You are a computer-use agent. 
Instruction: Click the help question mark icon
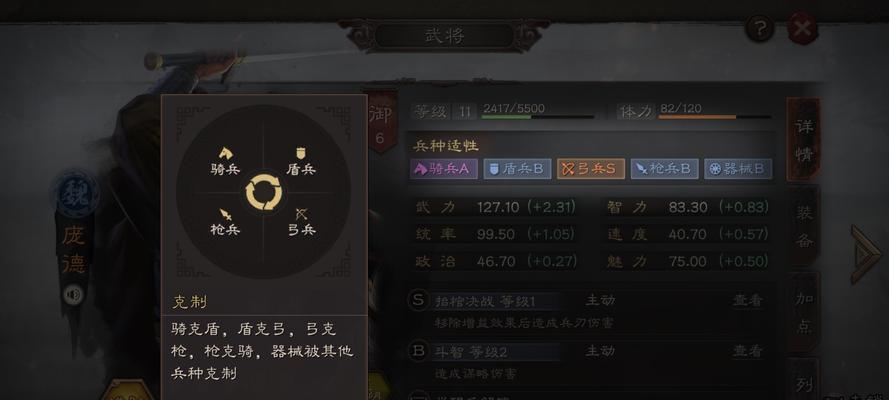click(x=760, y=28)
